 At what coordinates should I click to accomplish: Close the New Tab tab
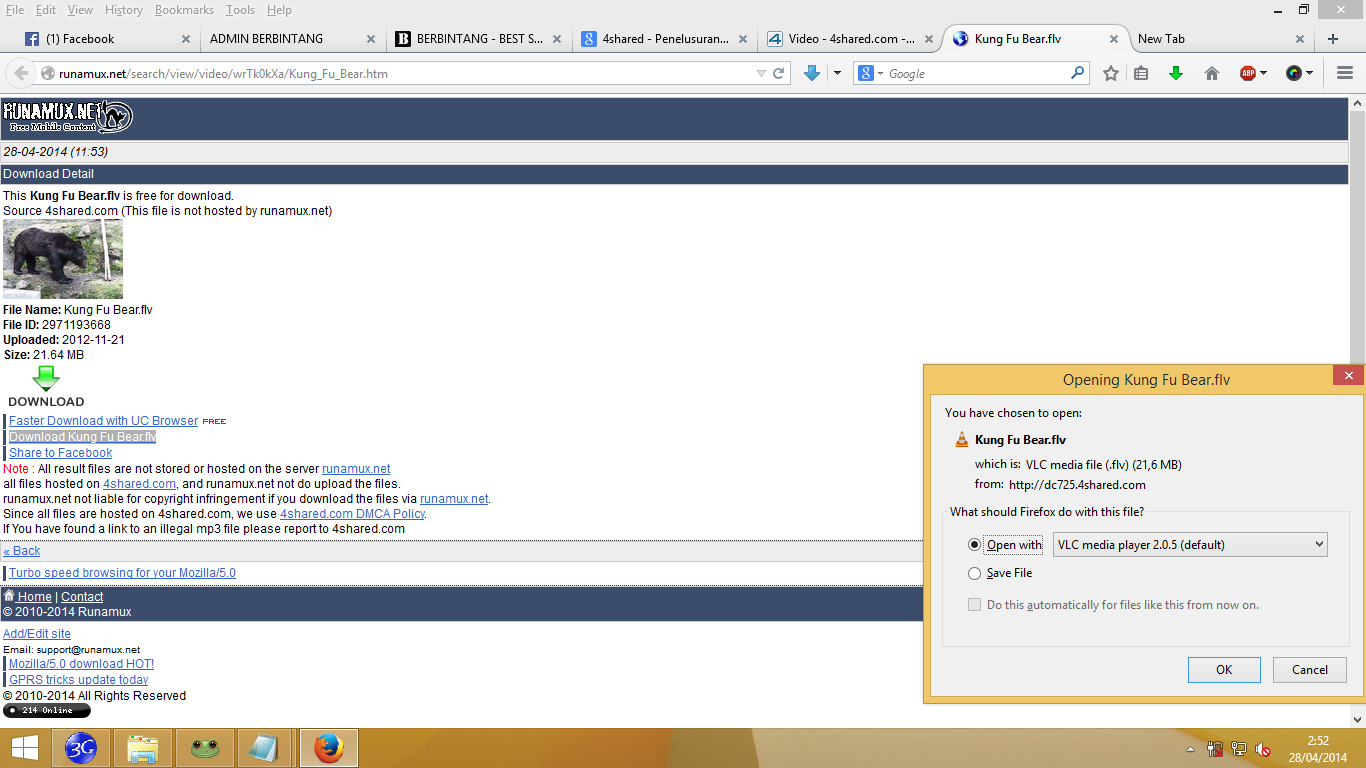tap(1300, 39)
